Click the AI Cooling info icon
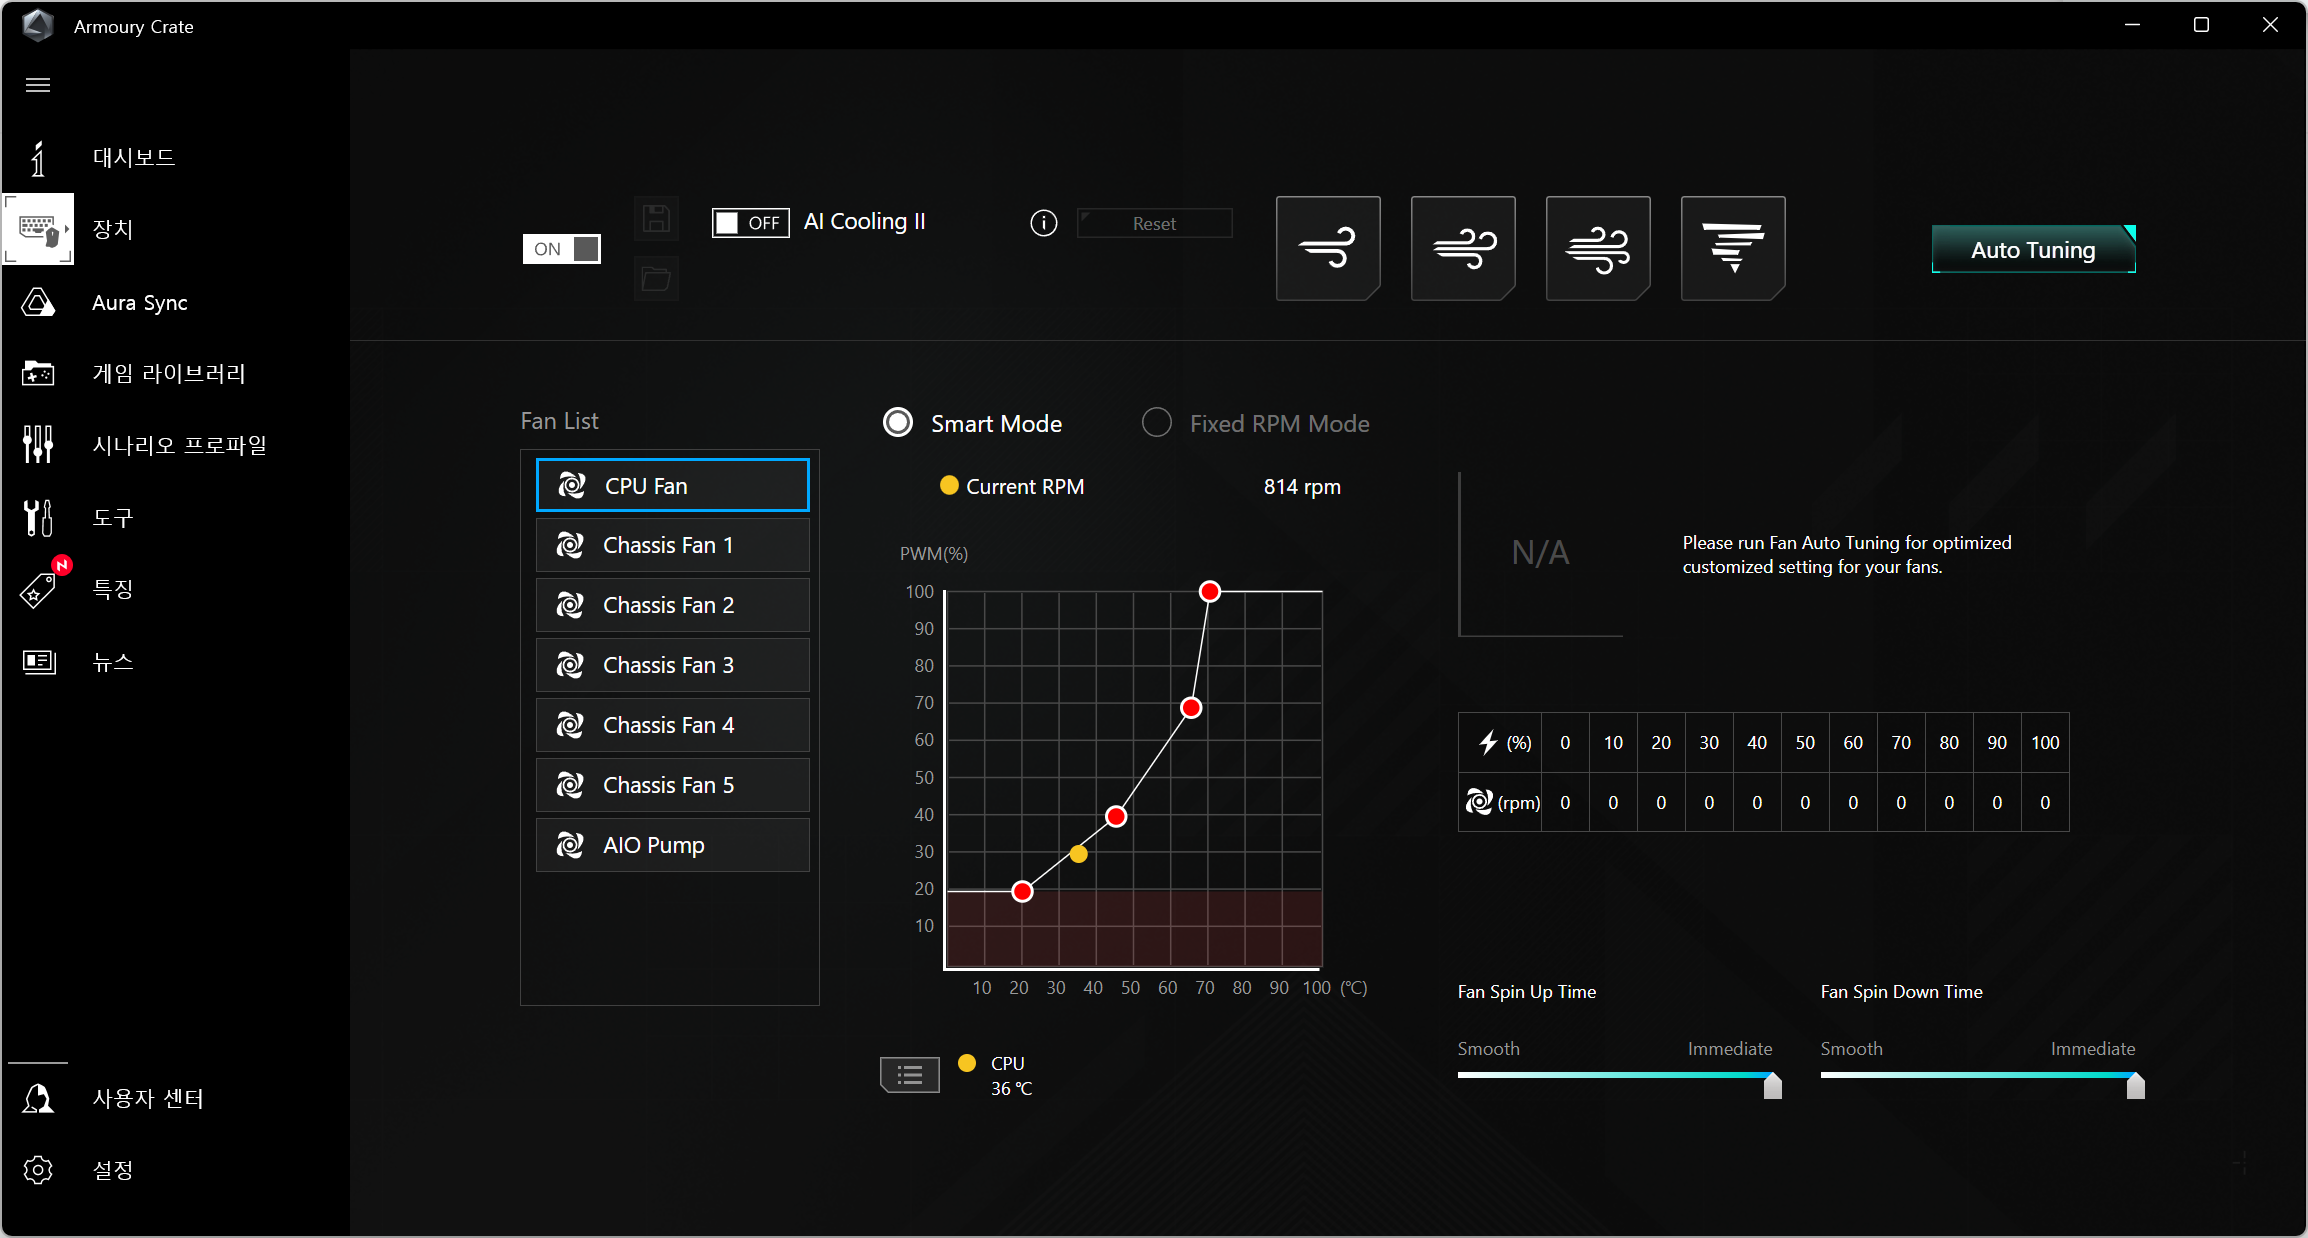 pos(1043,223)
